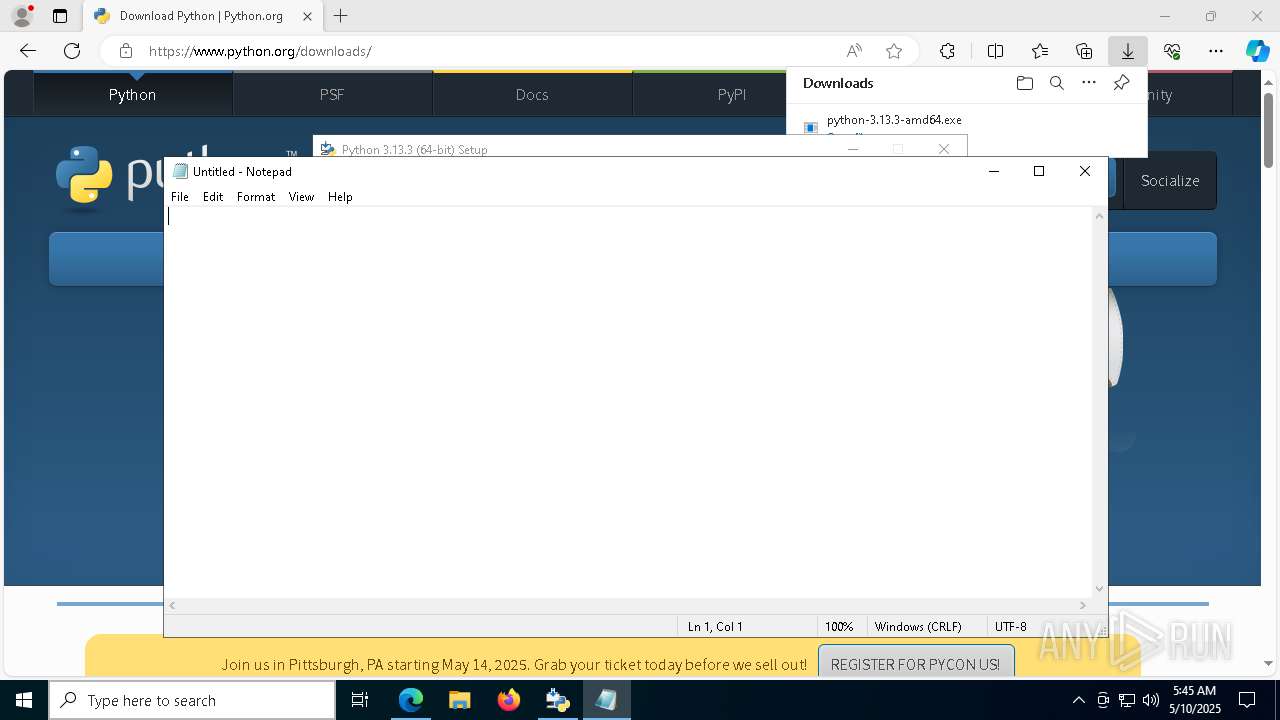Open the notification center
This screenshot has height=720, width=1280.
pos(1247,700)
